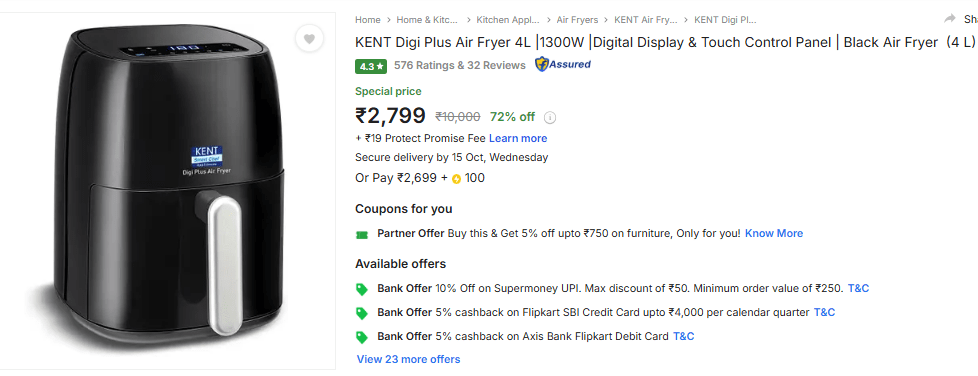This screenshot has height=376, width=978.
Task: Click the 4.3 star rating badge
Action: tap(371, 65)
